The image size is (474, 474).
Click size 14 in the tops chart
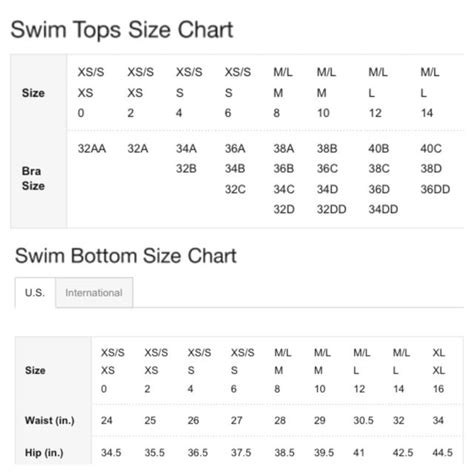(427, 113)
